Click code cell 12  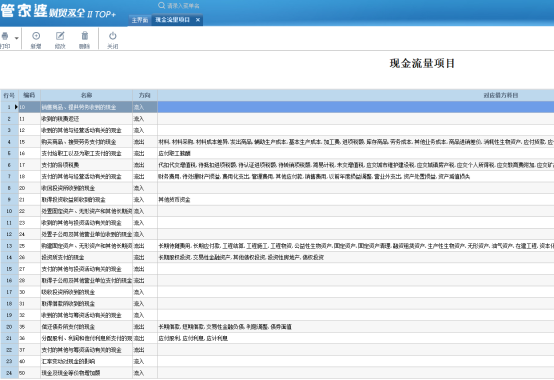(29, 130)
